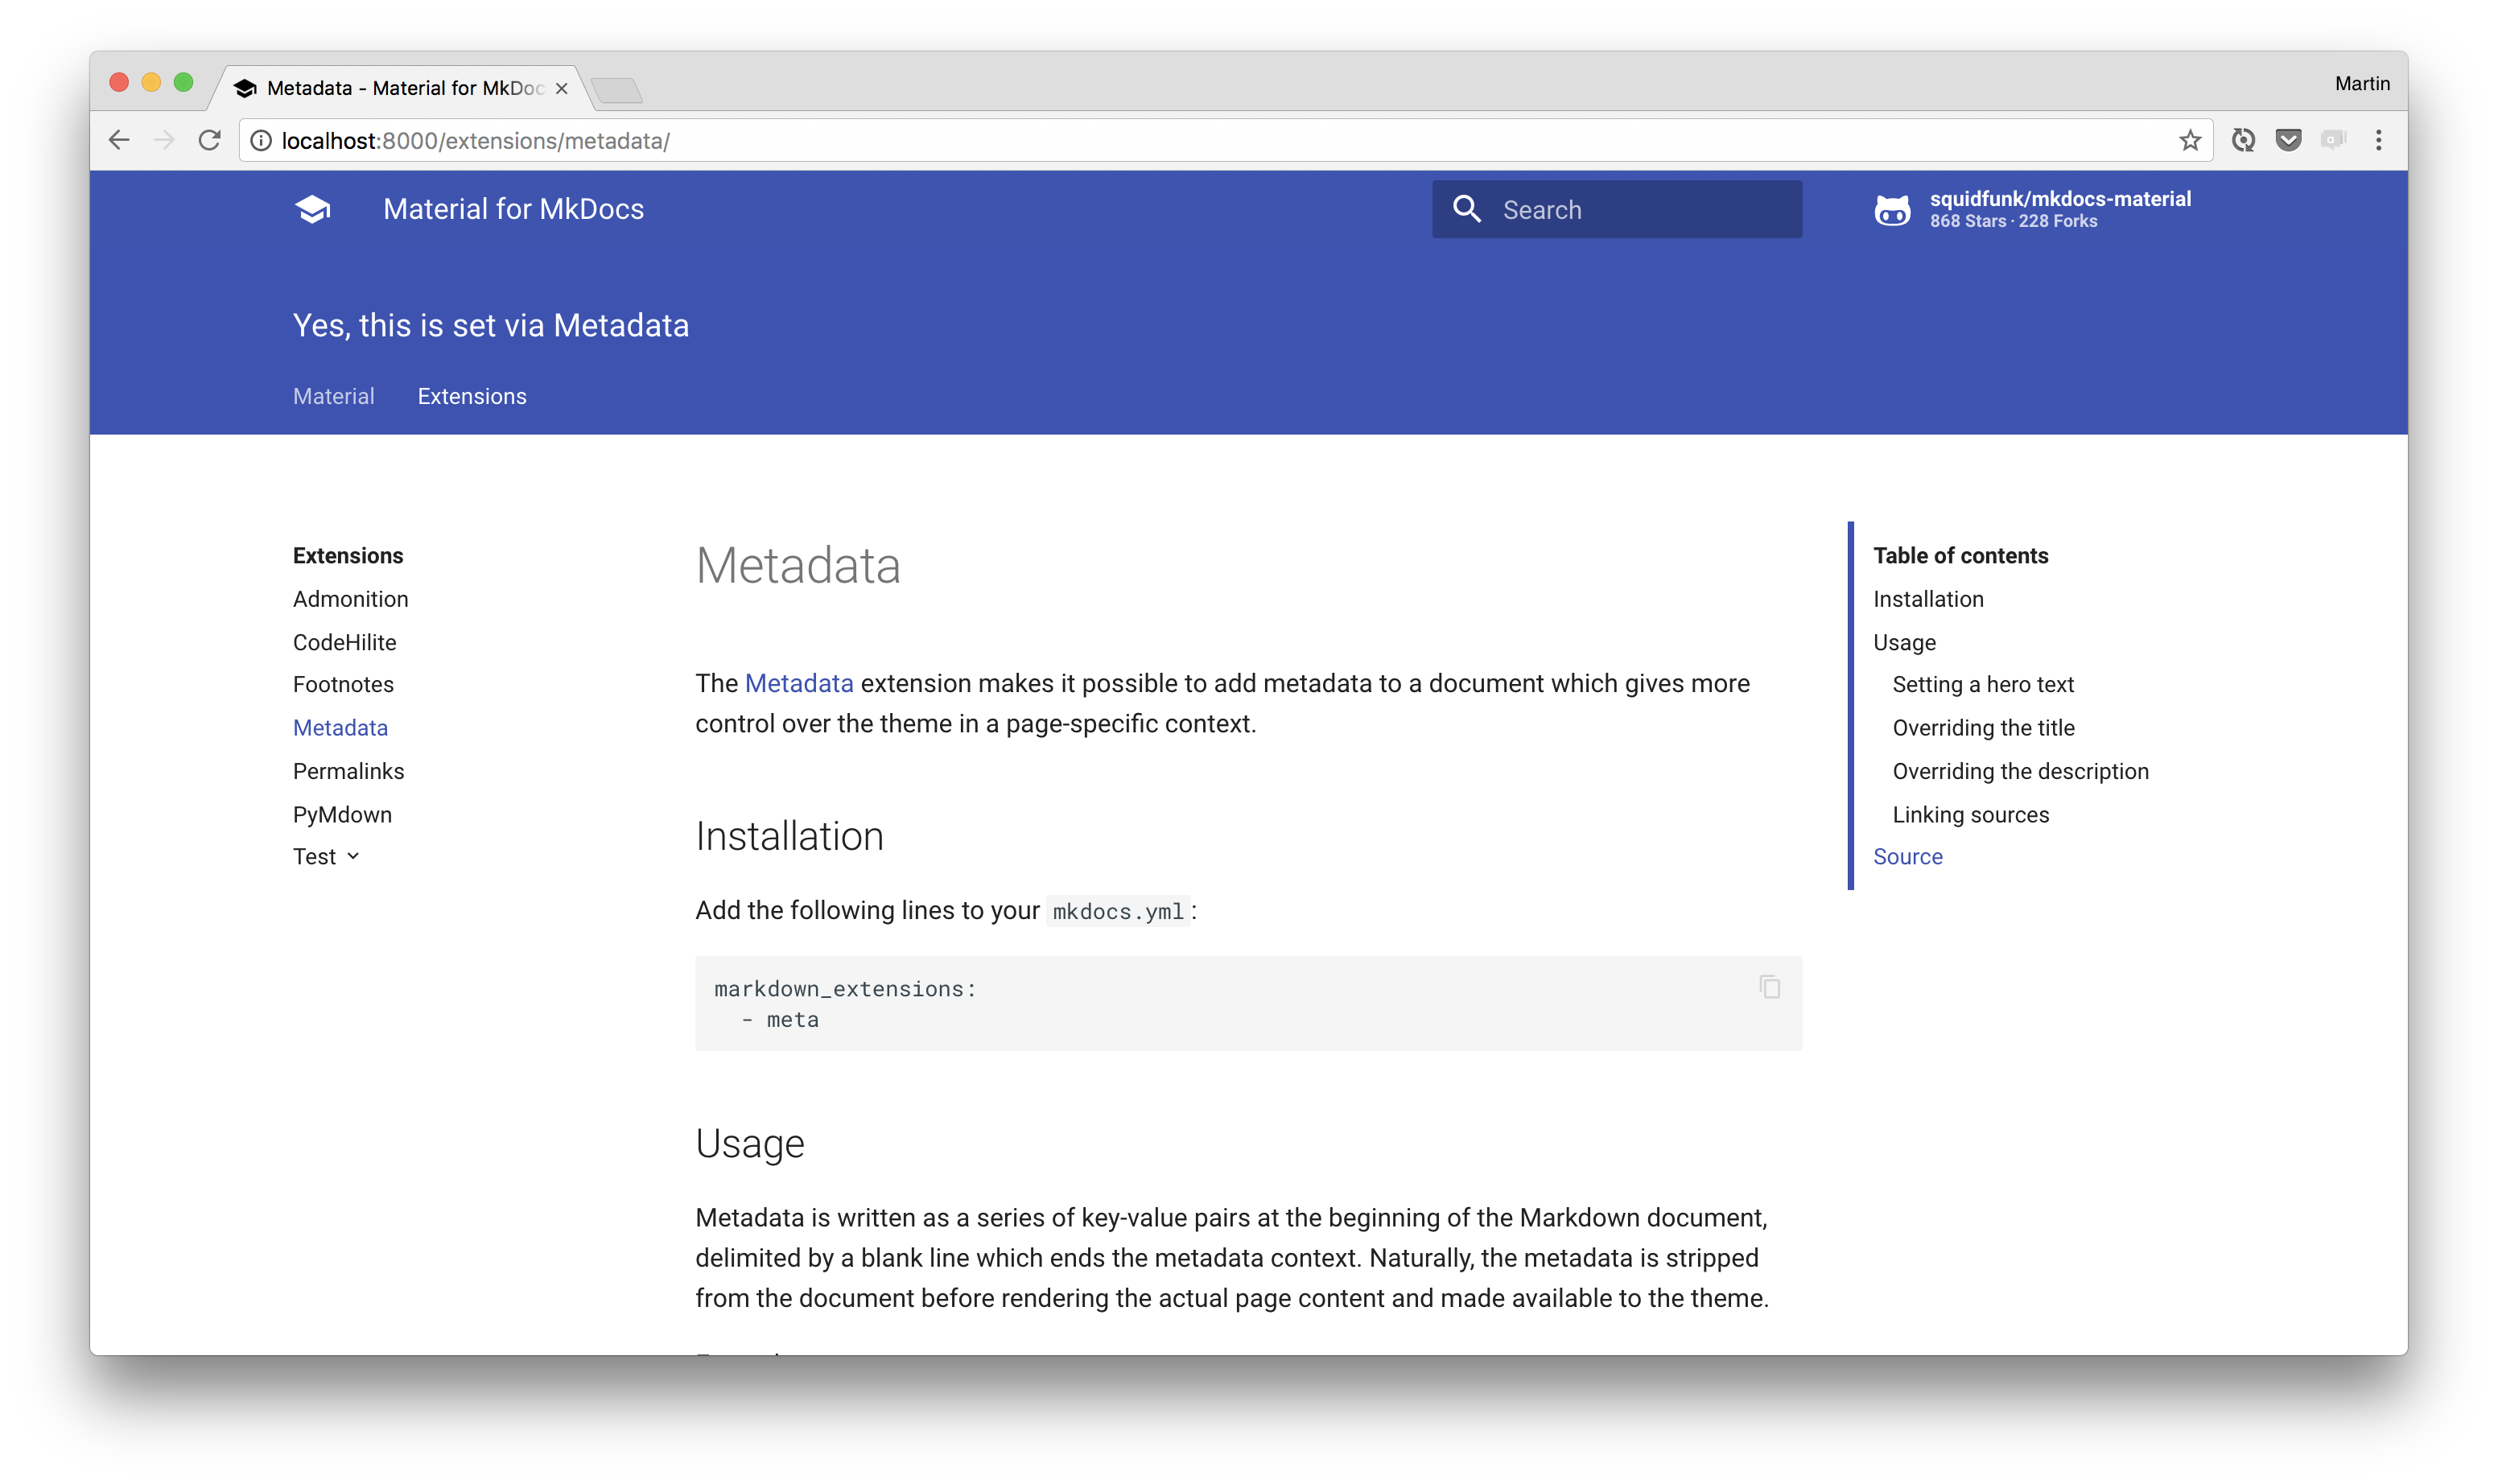Switch to the Material tab
Screen dimensions: 2498x1484
click(333, 396)
